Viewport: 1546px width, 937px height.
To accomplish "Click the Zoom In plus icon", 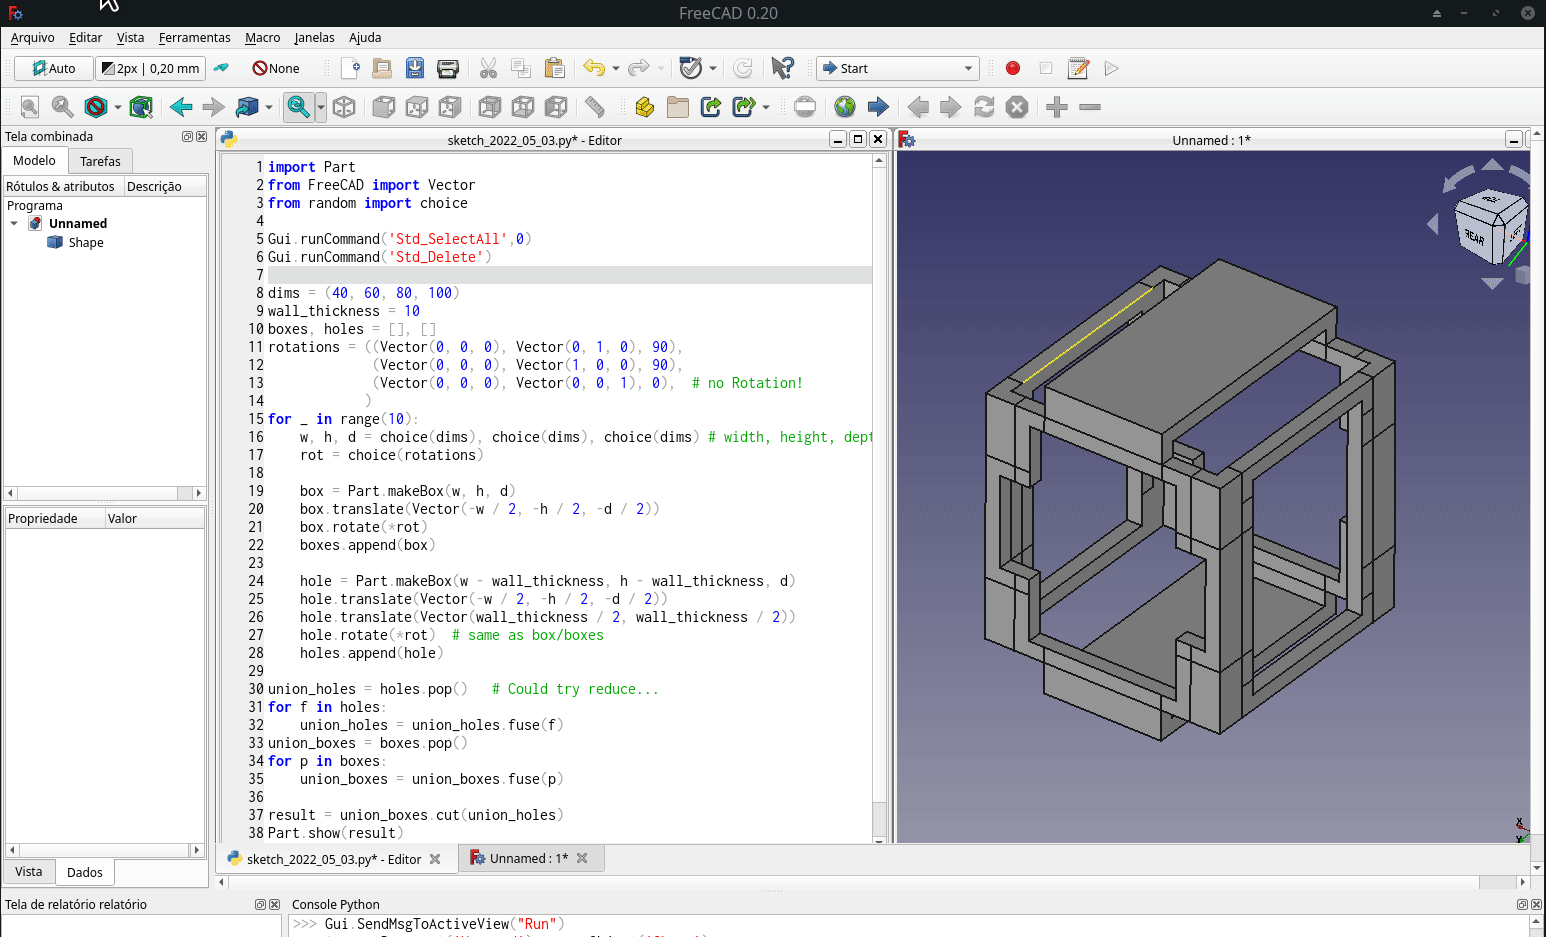I will (x=1055, y=106).
